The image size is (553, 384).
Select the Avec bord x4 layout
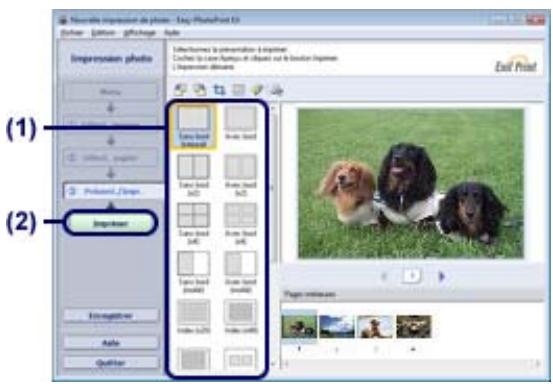click(241, 224)
